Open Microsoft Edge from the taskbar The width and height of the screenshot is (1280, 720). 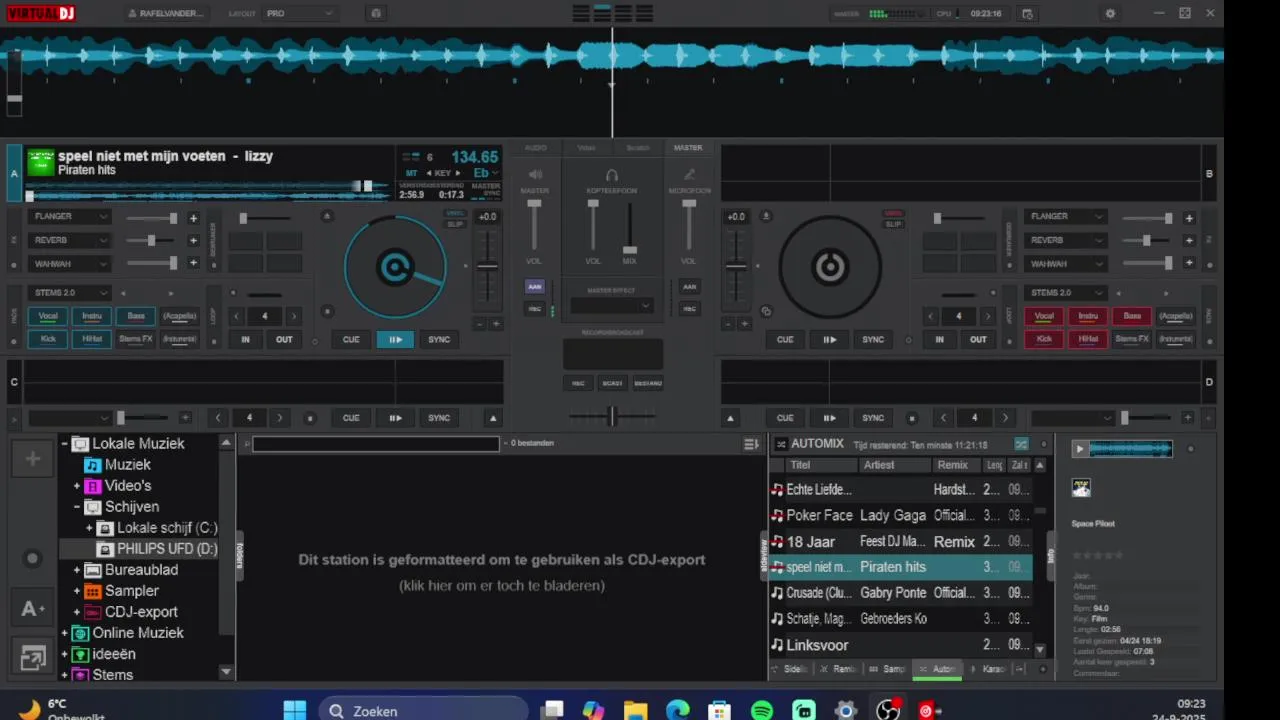[678, 710]
